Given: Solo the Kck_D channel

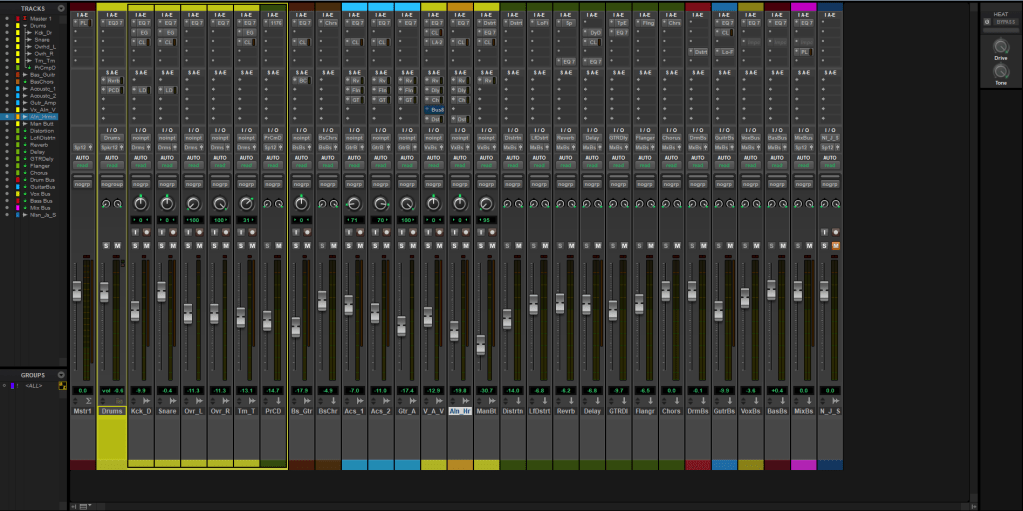Looking at the screenshot, I should tap(134, 245).
